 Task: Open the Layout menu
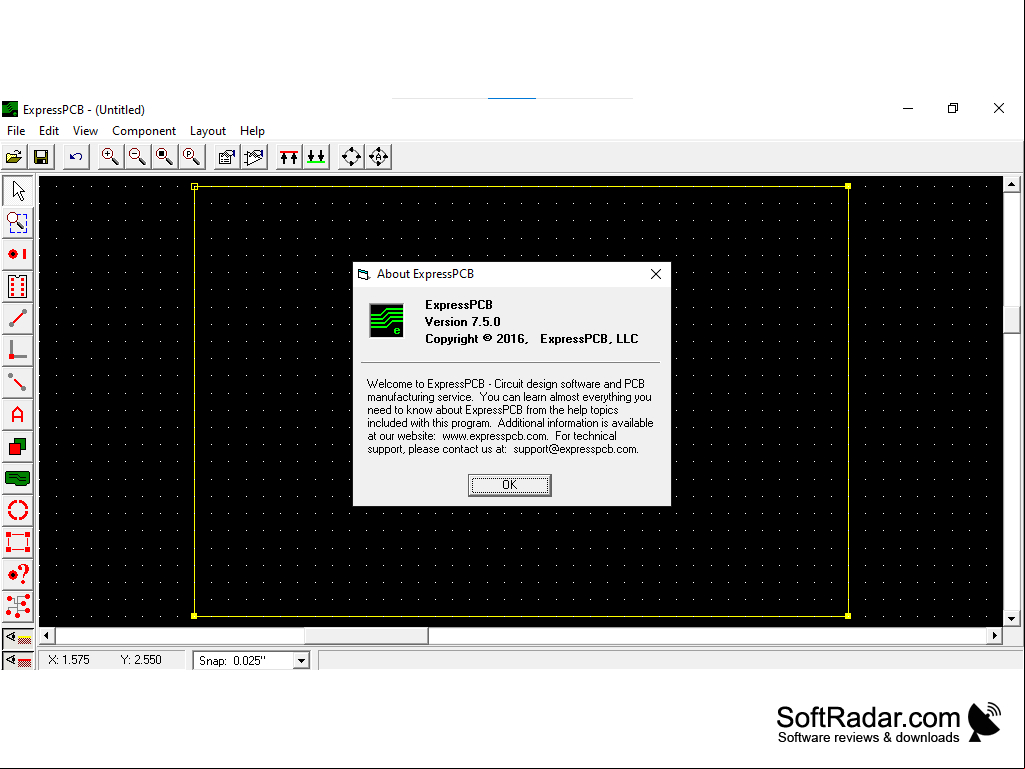[208, 131]
